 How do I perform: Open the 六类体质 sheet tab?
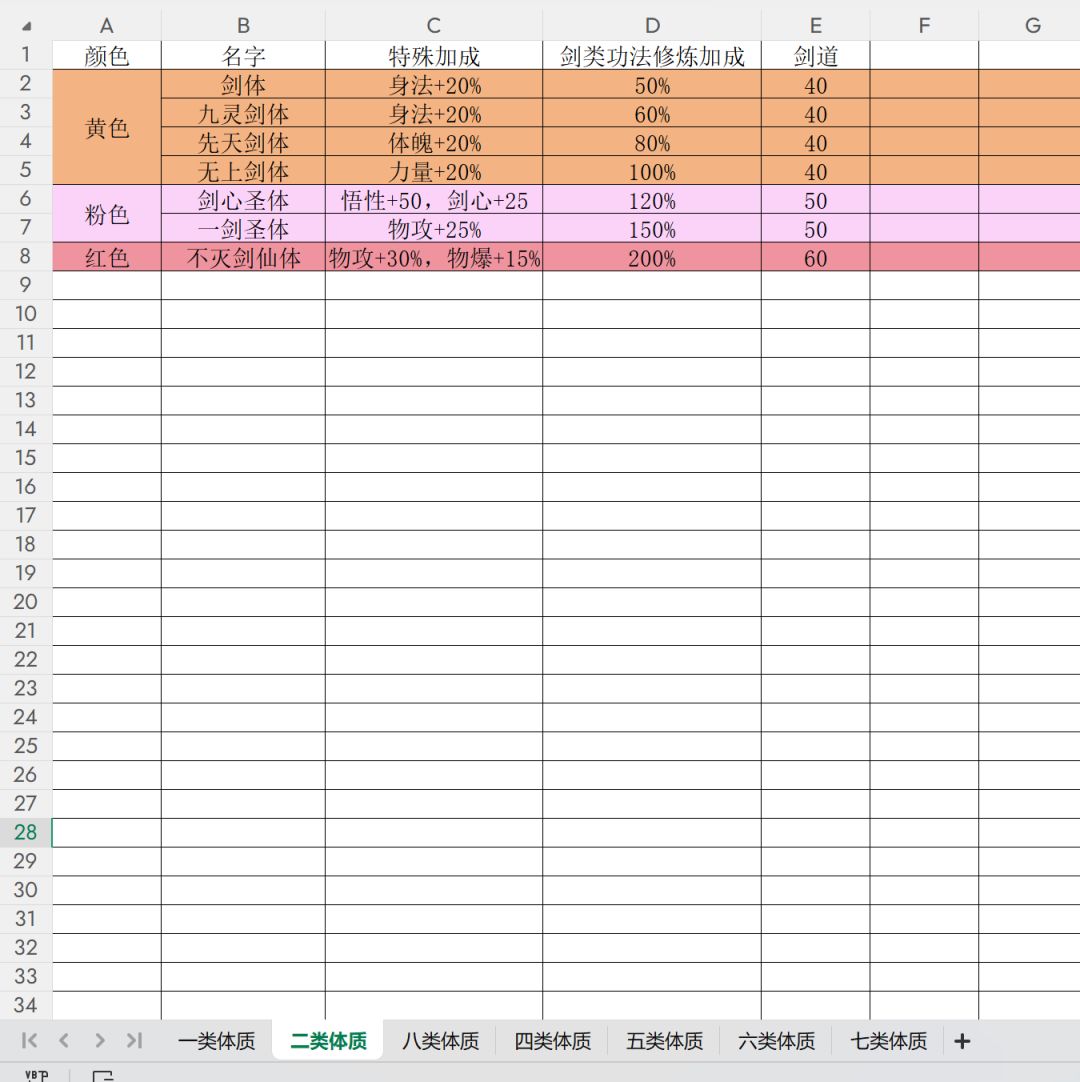click(776, 1041)
